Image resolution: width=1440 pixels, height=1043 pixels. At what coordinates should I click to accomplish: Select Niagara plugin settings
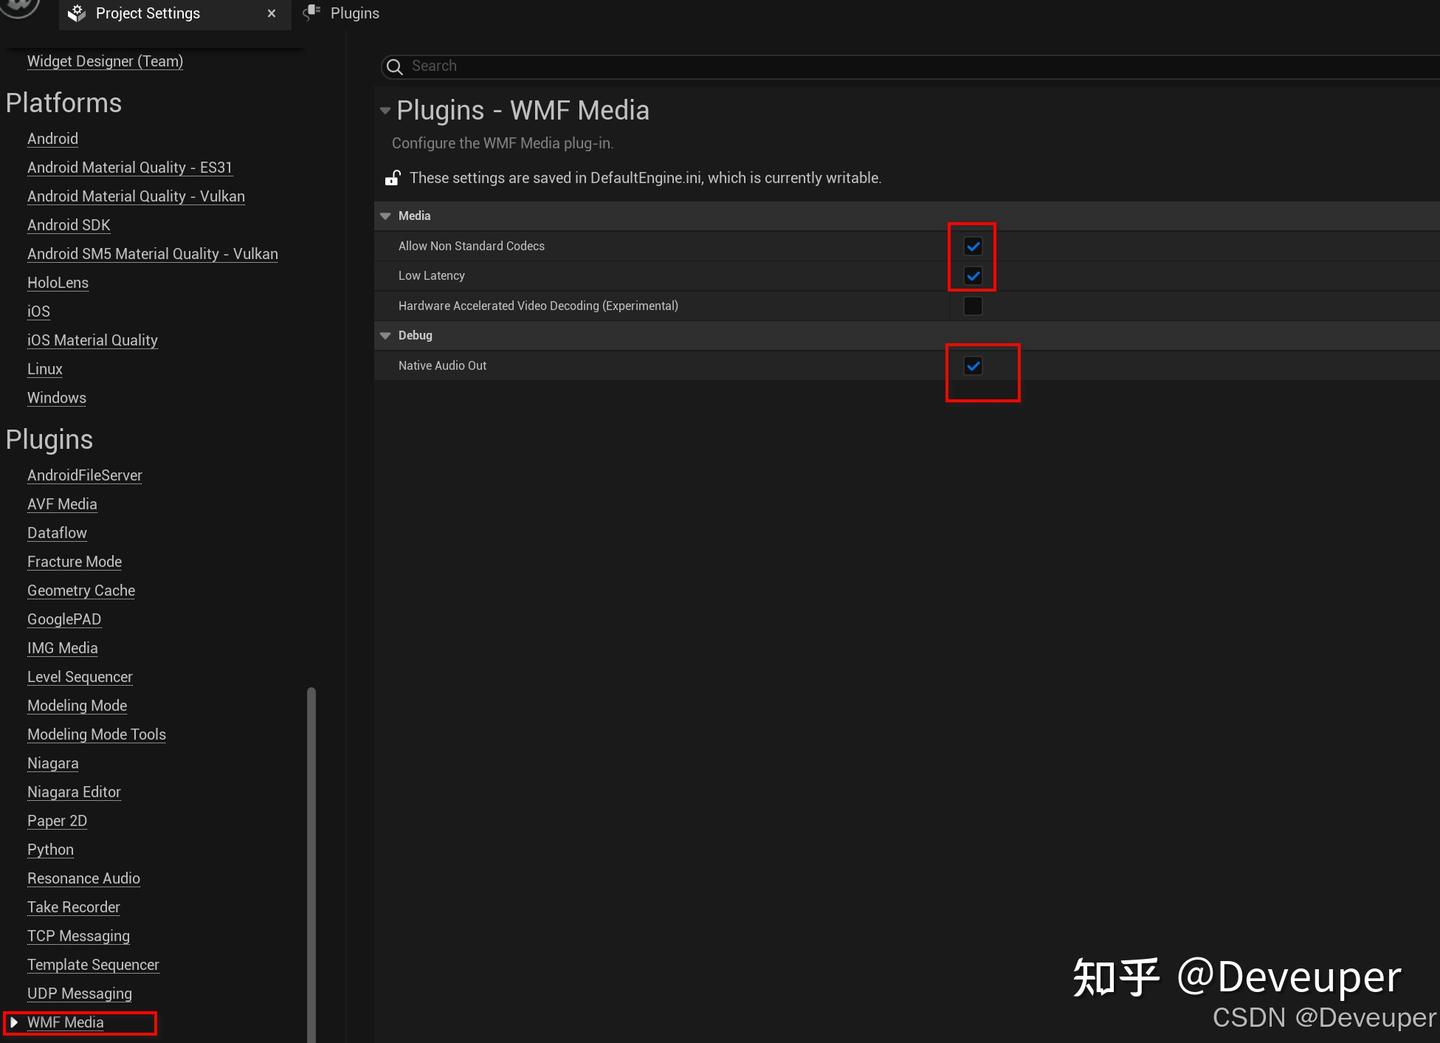(x=52, y=763)
